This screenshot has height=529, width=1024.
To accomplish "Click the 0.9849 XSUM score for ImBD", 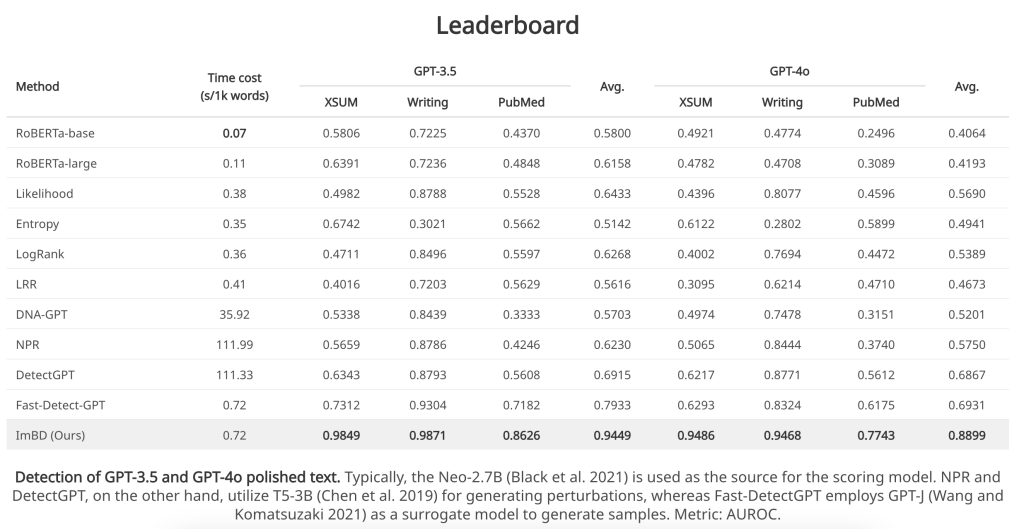I will click(x=341, y=435).
